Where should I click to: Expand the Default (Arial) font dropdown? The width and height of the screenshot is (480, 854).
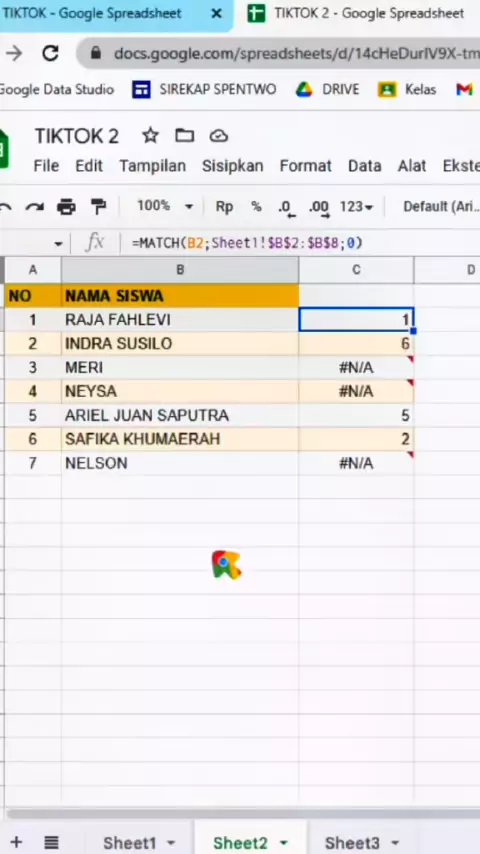click(x=441, y=207)
